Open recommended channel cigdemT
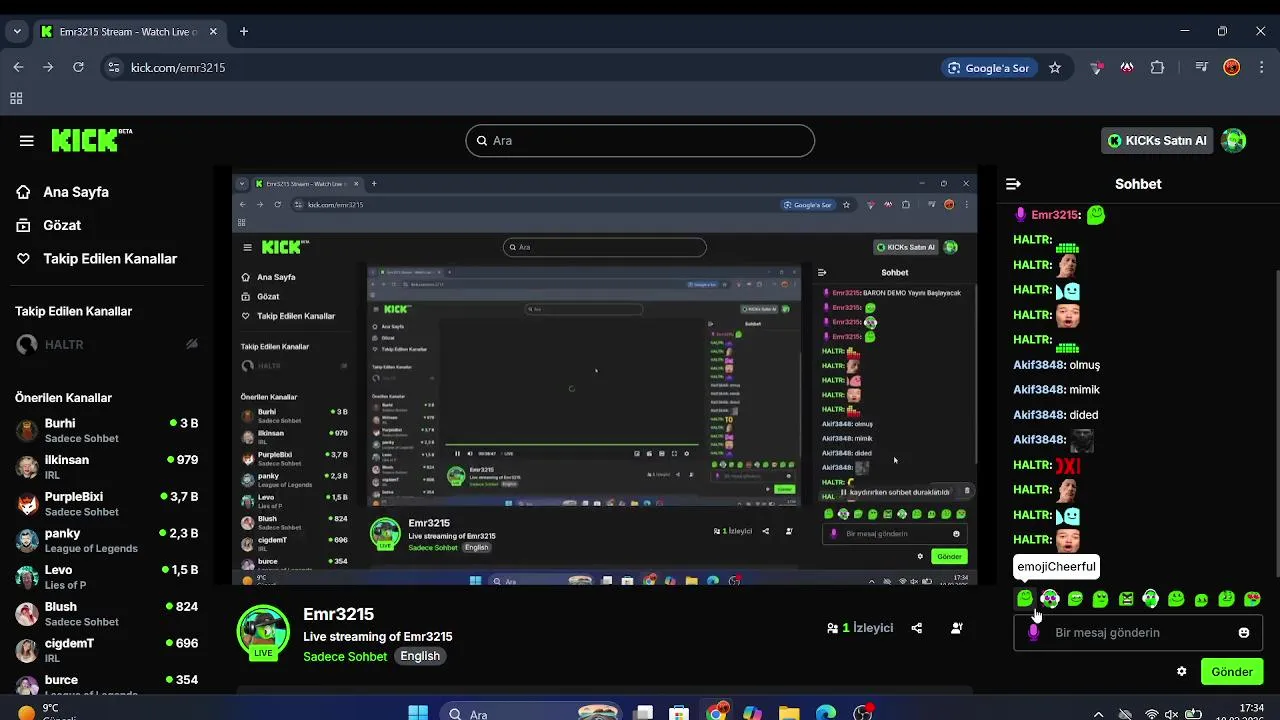Screen dimensions: 1280x720 coord(107,650)
